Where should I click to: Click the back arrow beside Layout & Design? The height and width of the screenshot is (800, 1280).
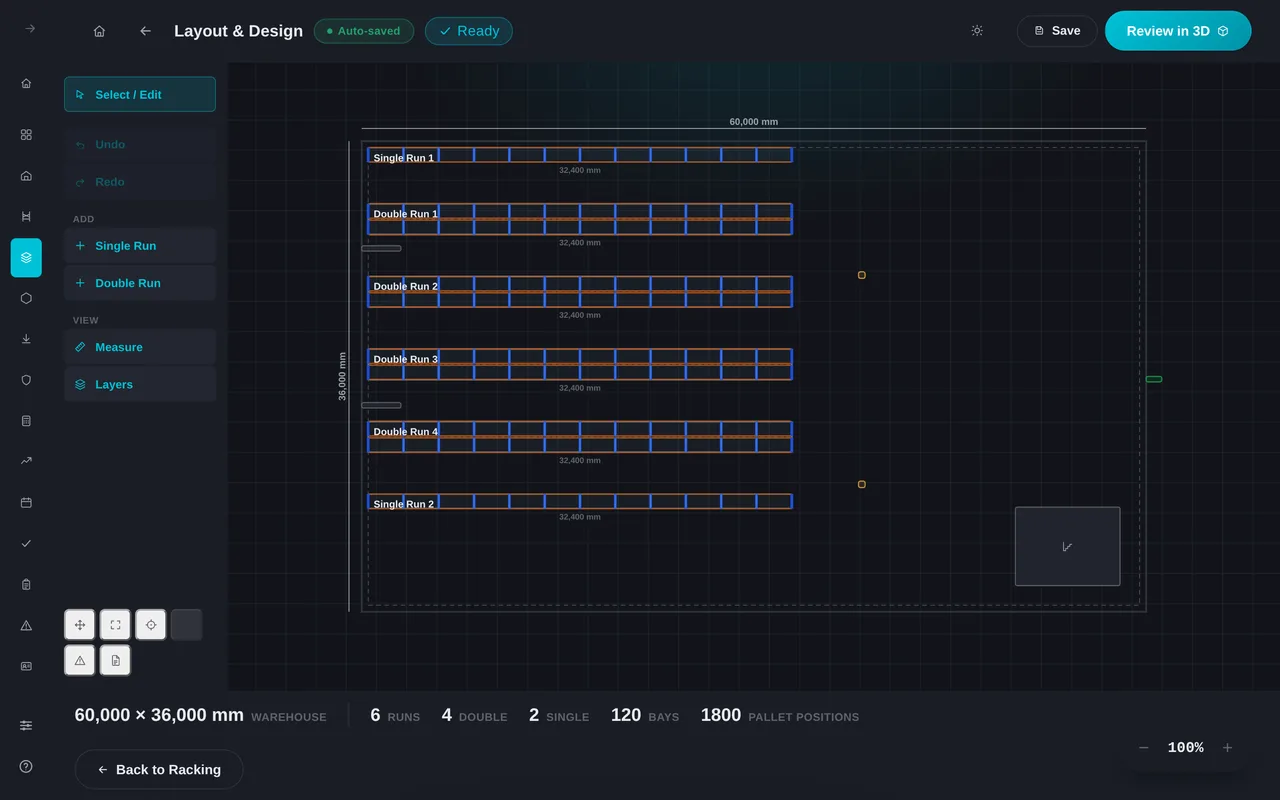(x=145, y=31)
